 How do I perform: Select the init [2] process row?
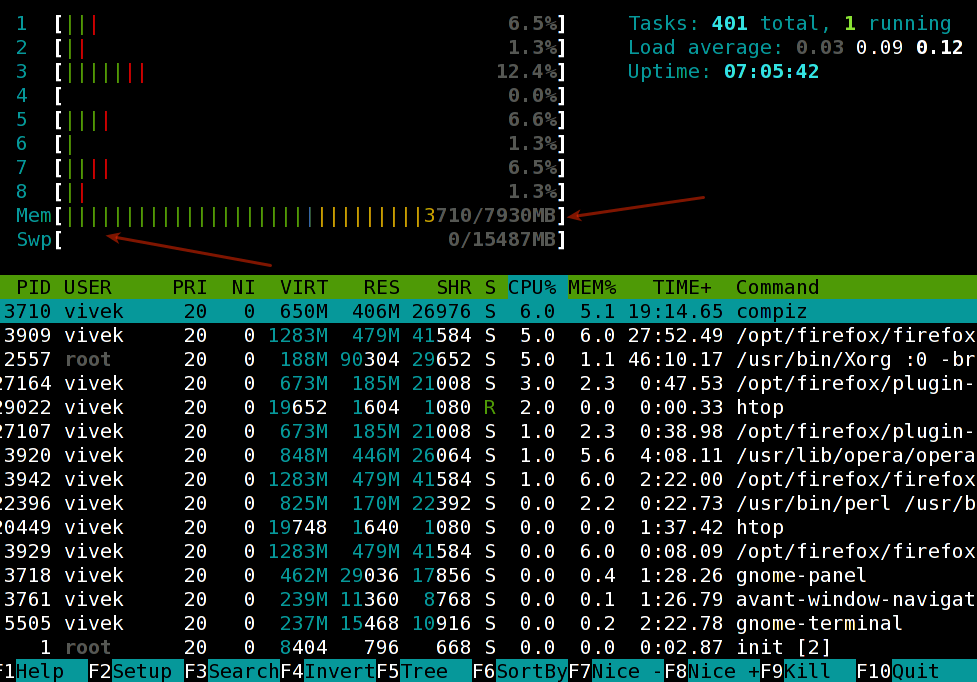488,647
